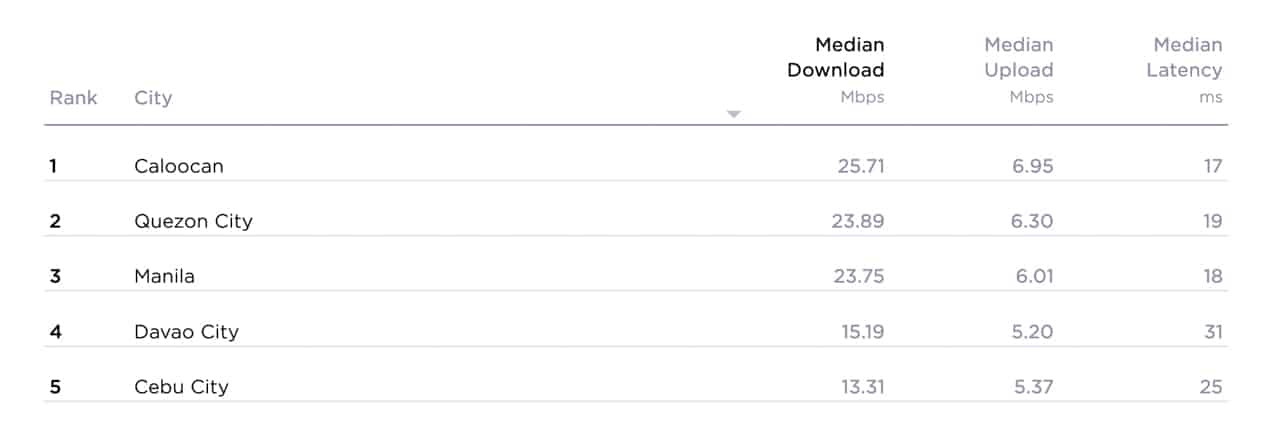Click Cebu City's 5.37 upload value
The image size is (1280, 439).
[1033, 386]
